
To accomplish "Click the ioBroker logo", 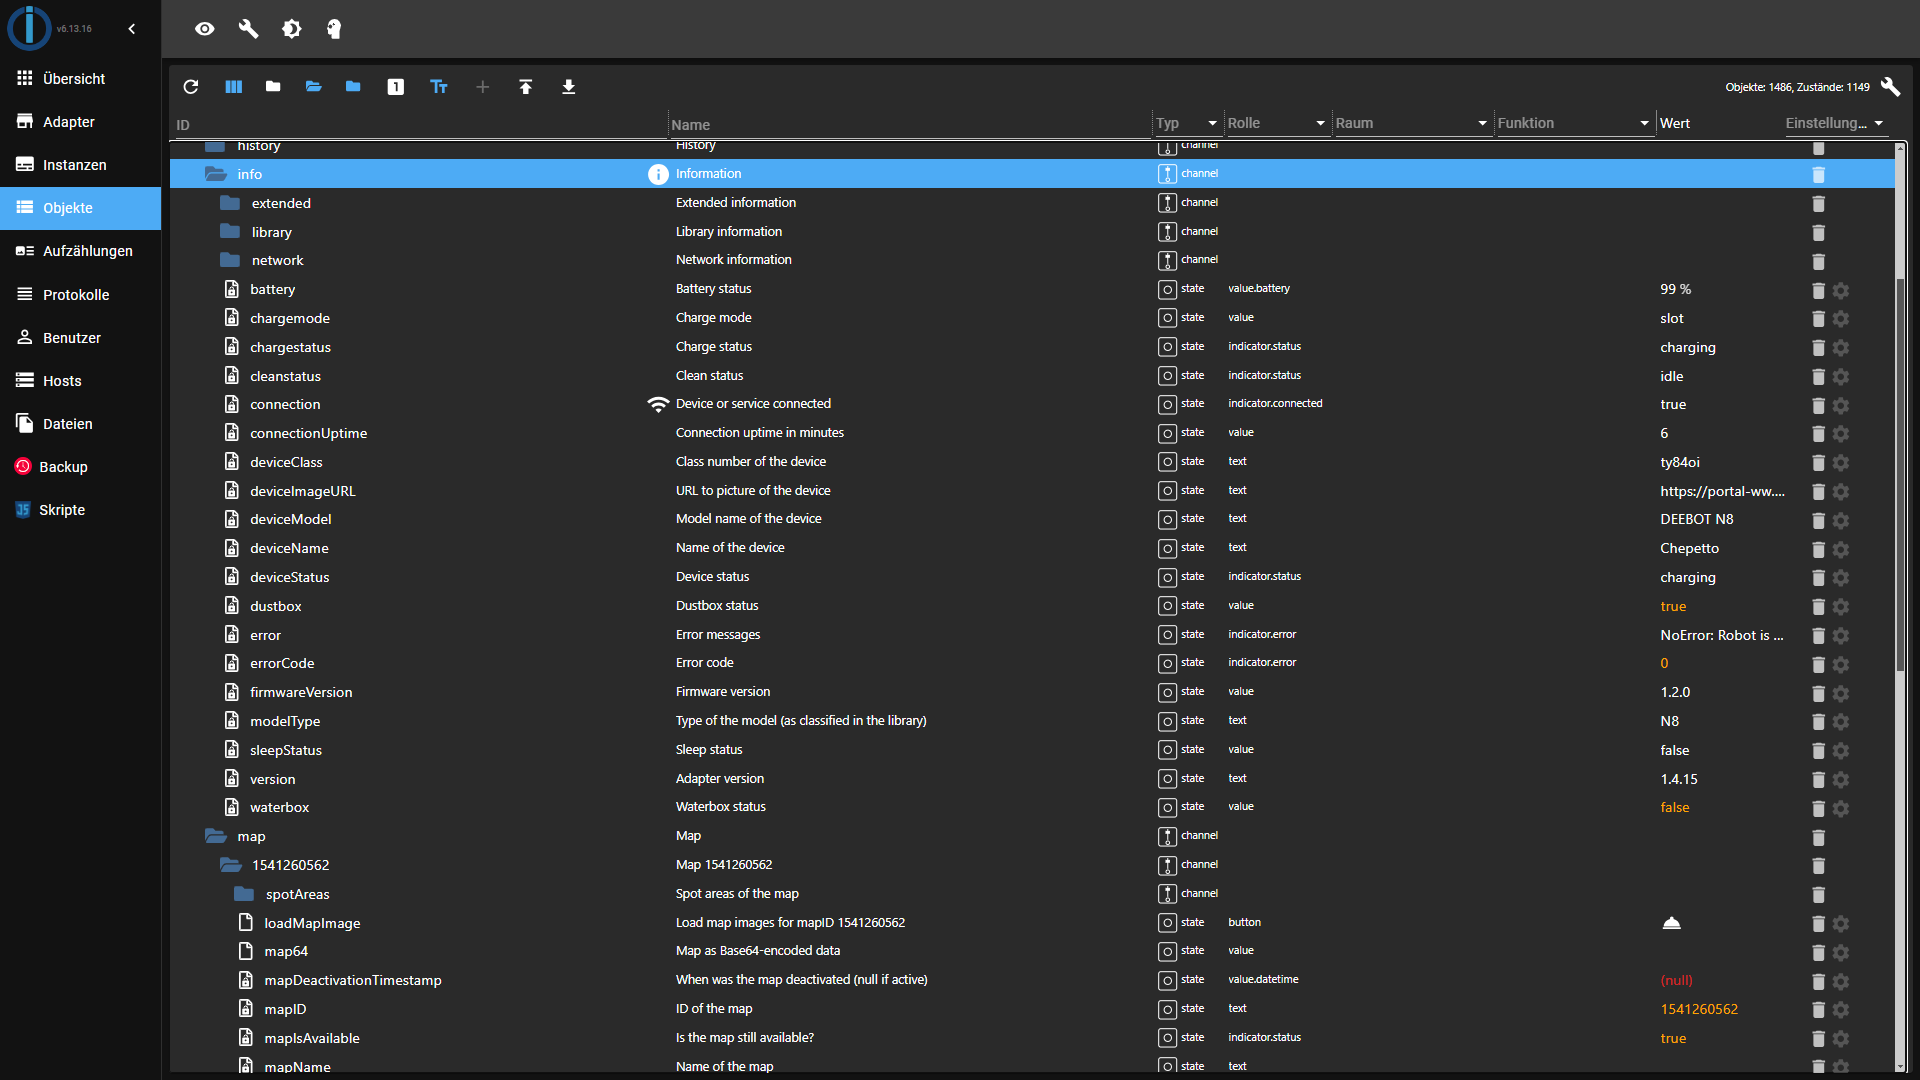I will click(29, 28).
